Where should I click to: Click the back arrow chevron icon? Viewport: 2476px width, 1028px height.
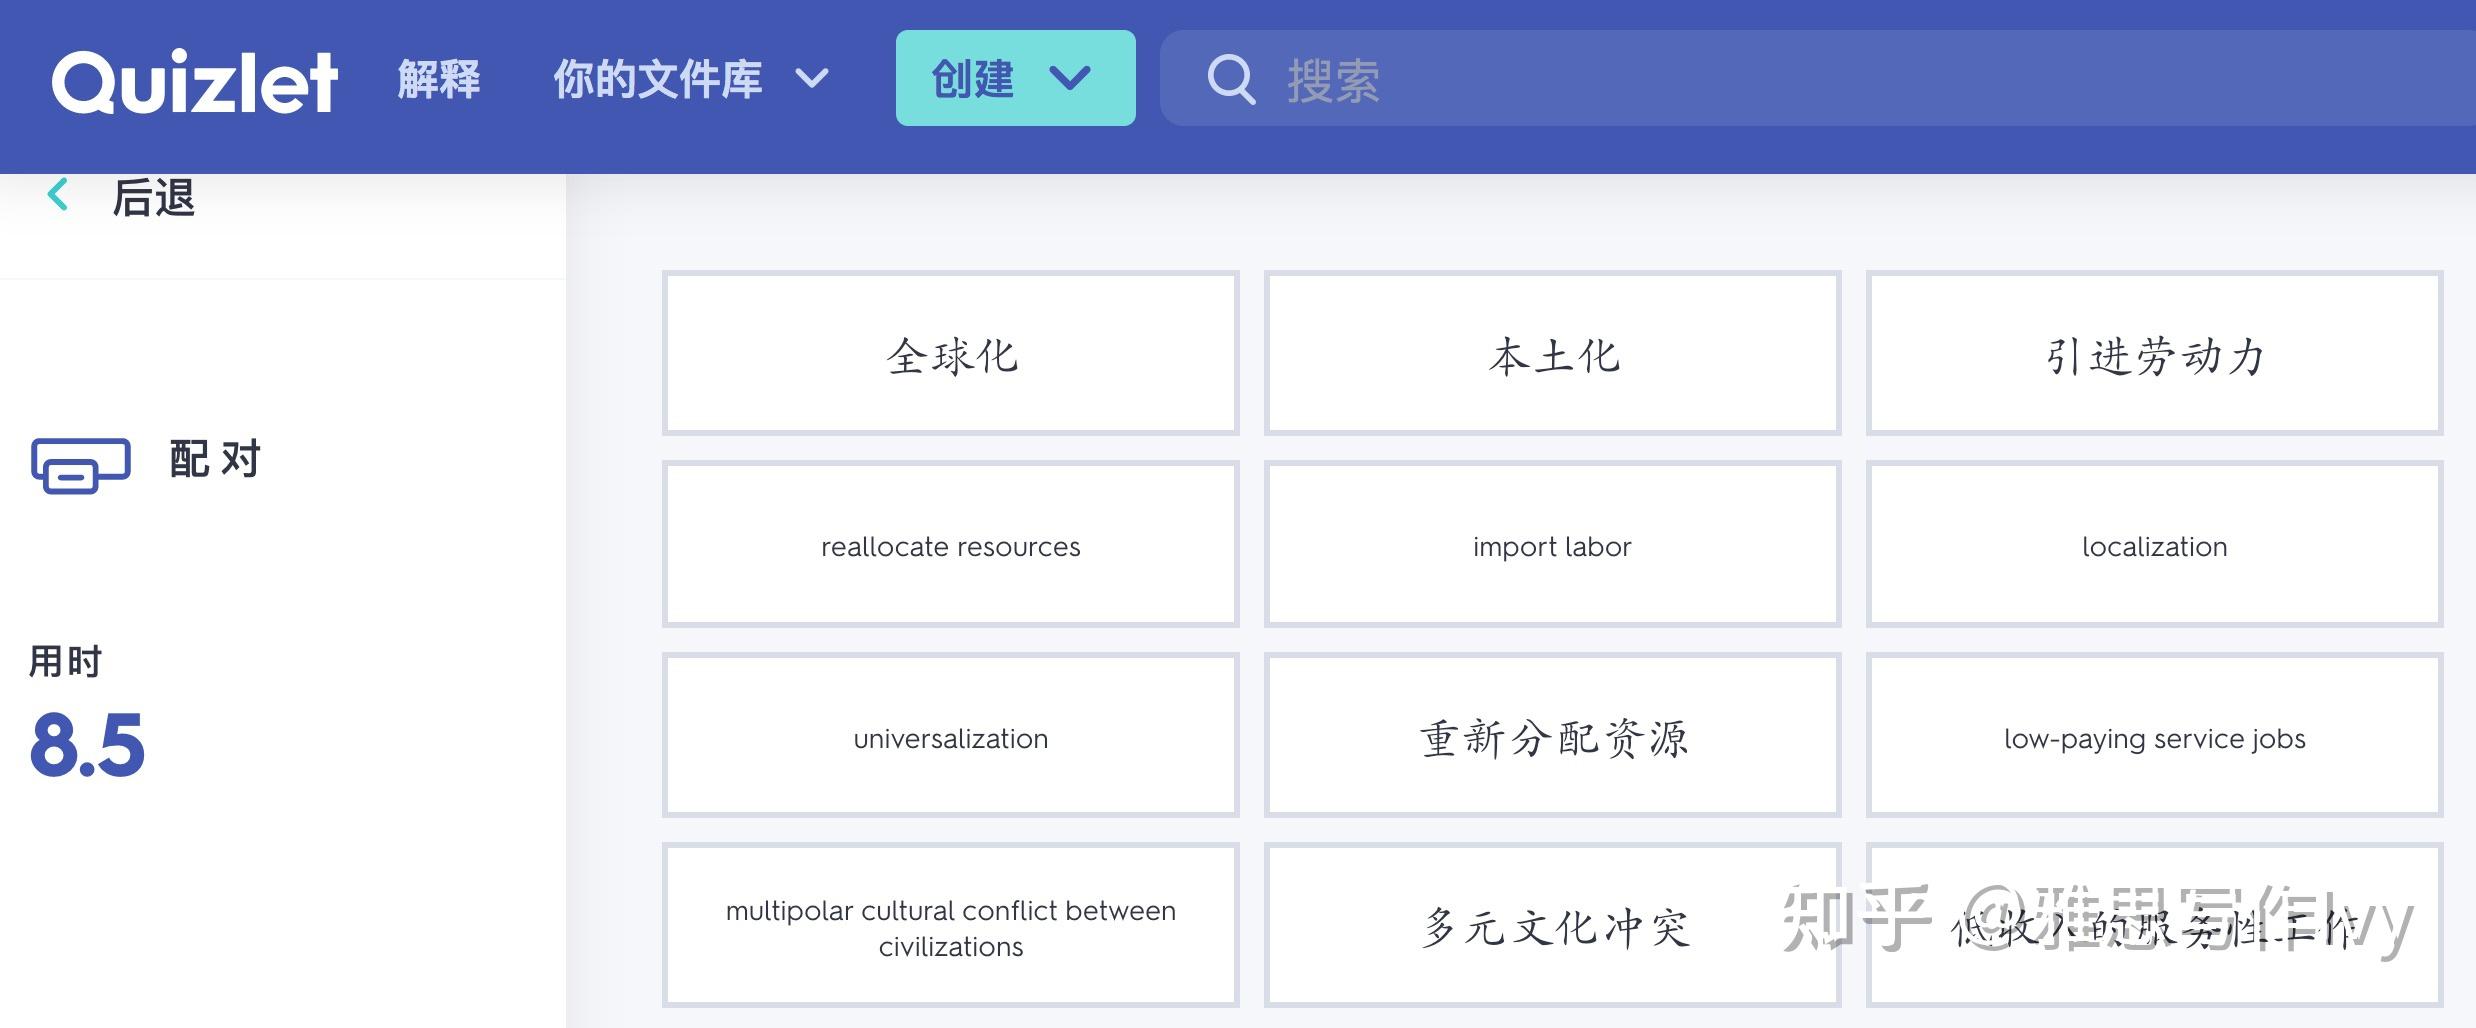(58, 195)
